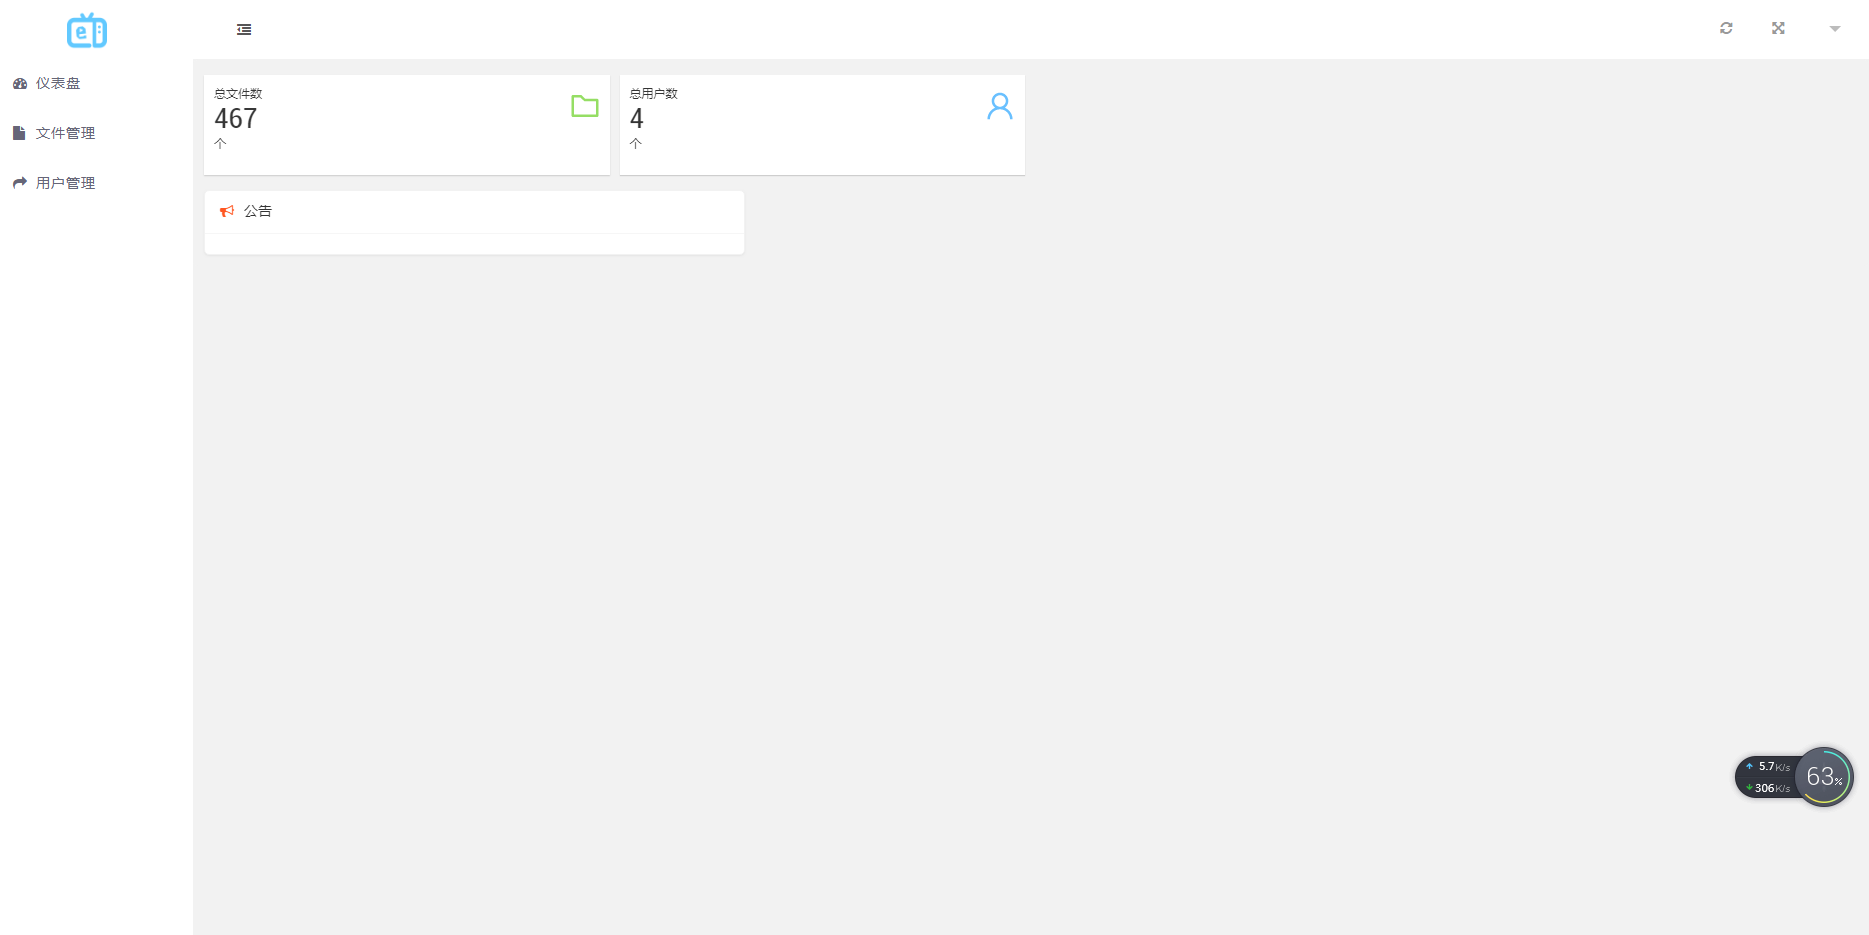The image size is (1869, 935).
Task: Click the dashboard gauge icon beside 仪表盘
Action: tap(20, 83)
